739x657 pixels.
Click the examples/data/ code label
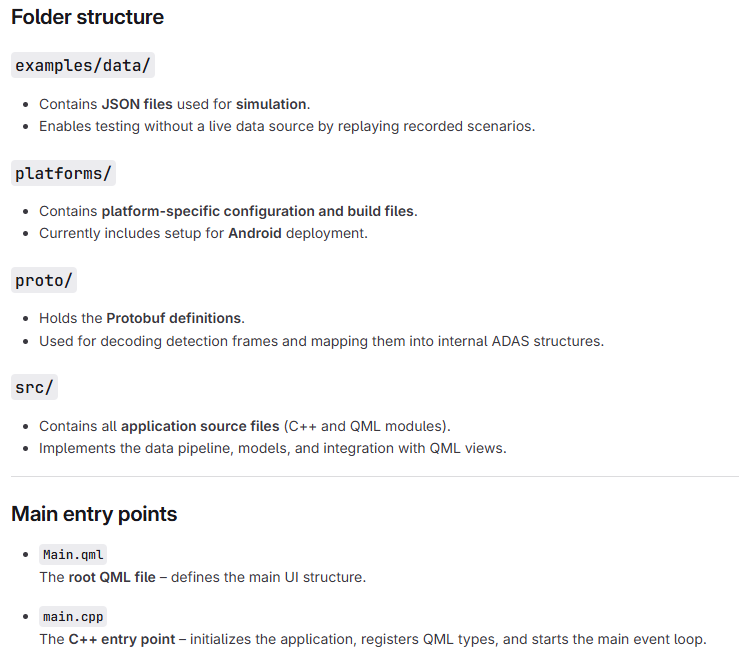(84, 66)
